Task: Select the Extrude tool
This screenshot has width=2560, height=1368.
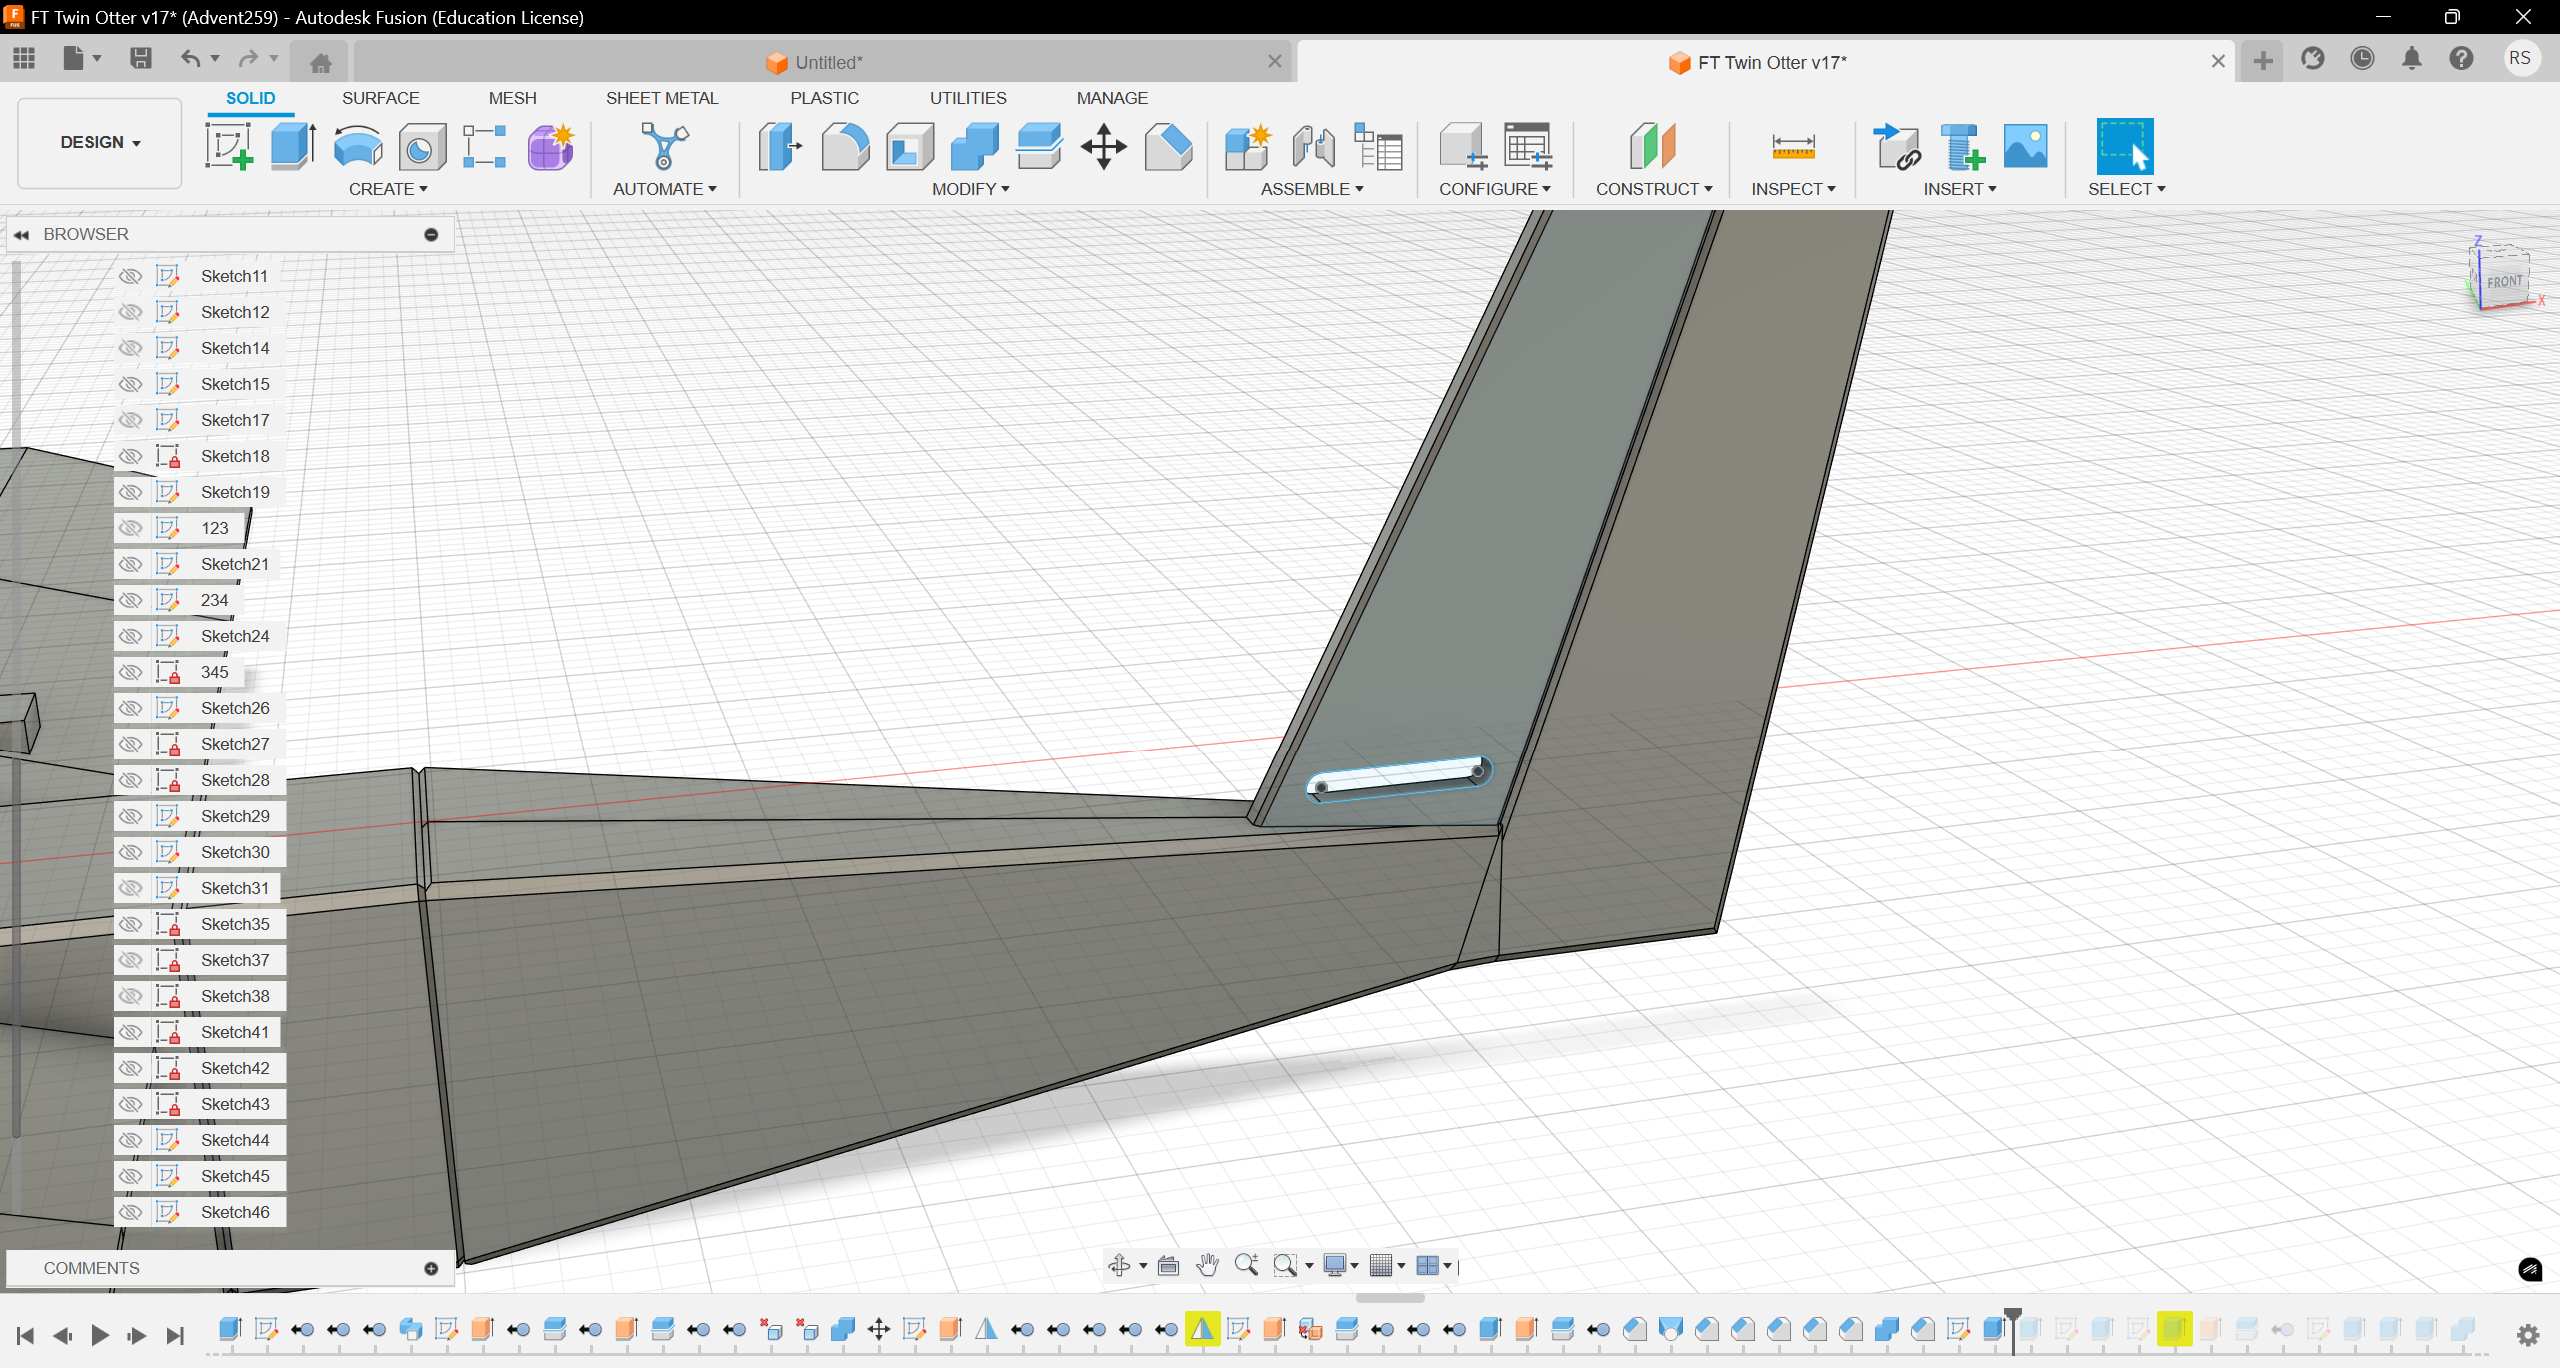Action: [293, 146]
